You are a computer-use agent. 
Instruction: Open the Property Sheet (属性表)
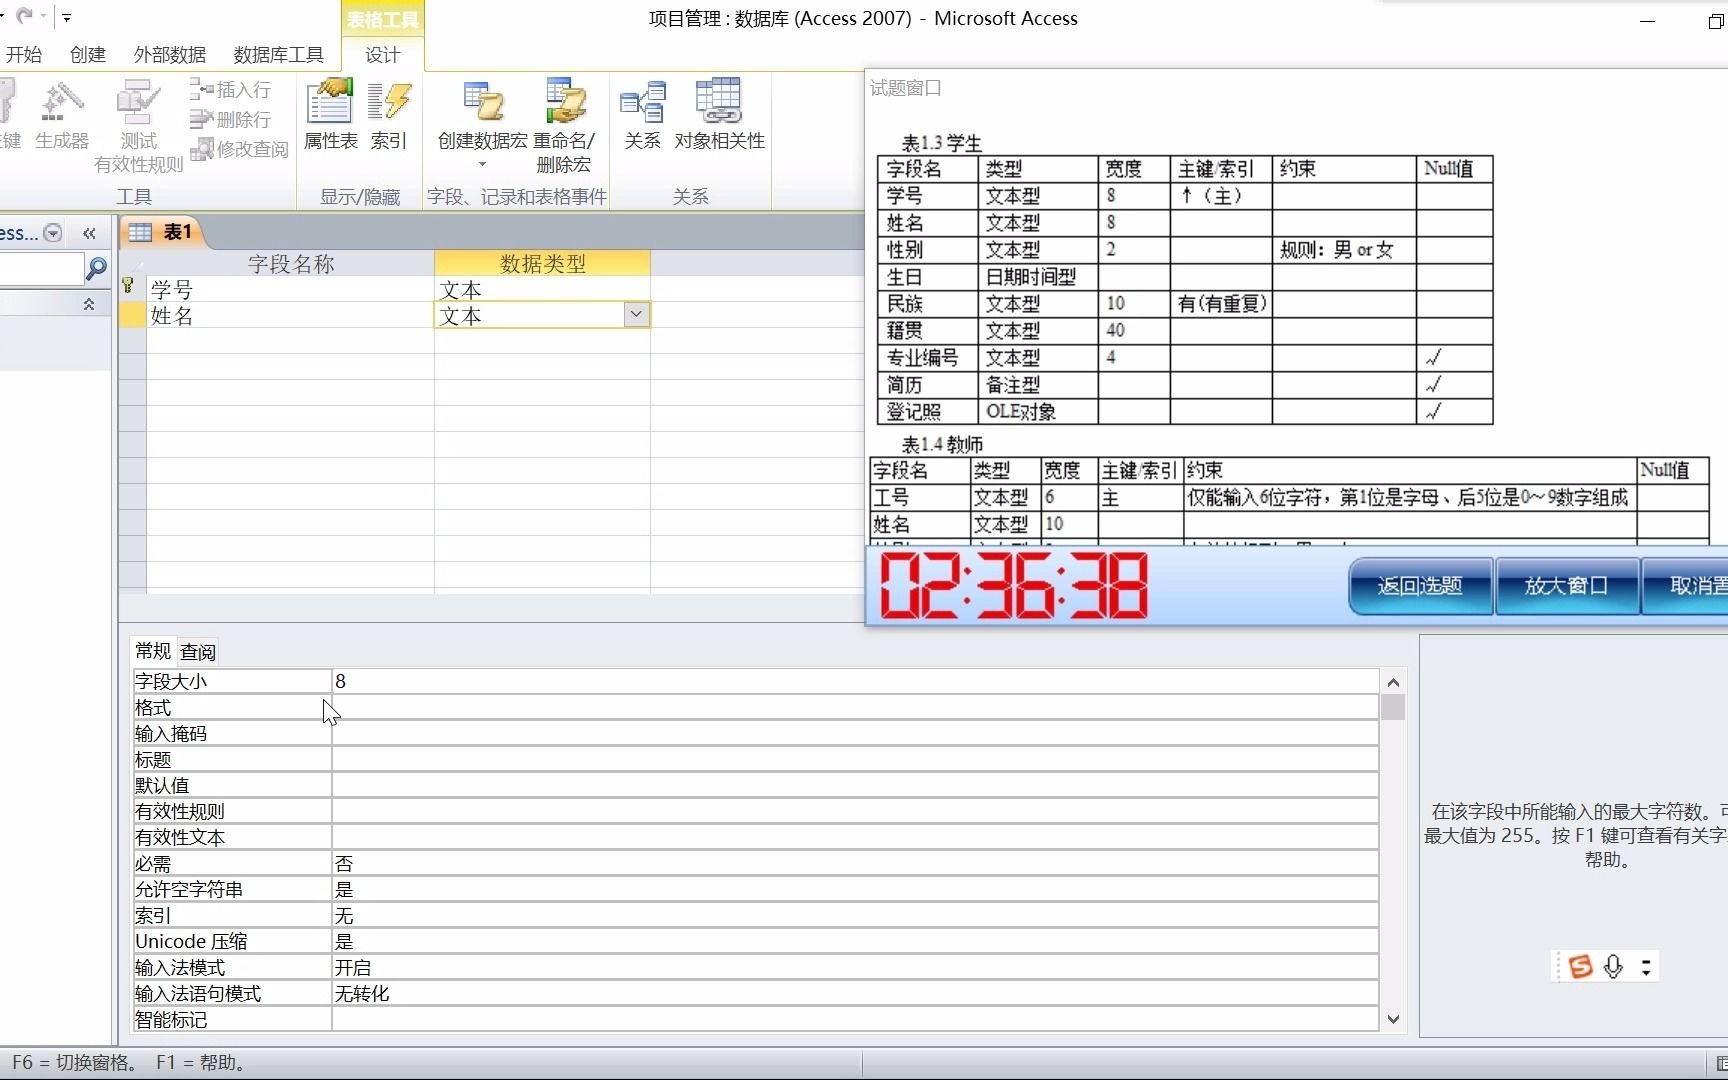point(331,115)
